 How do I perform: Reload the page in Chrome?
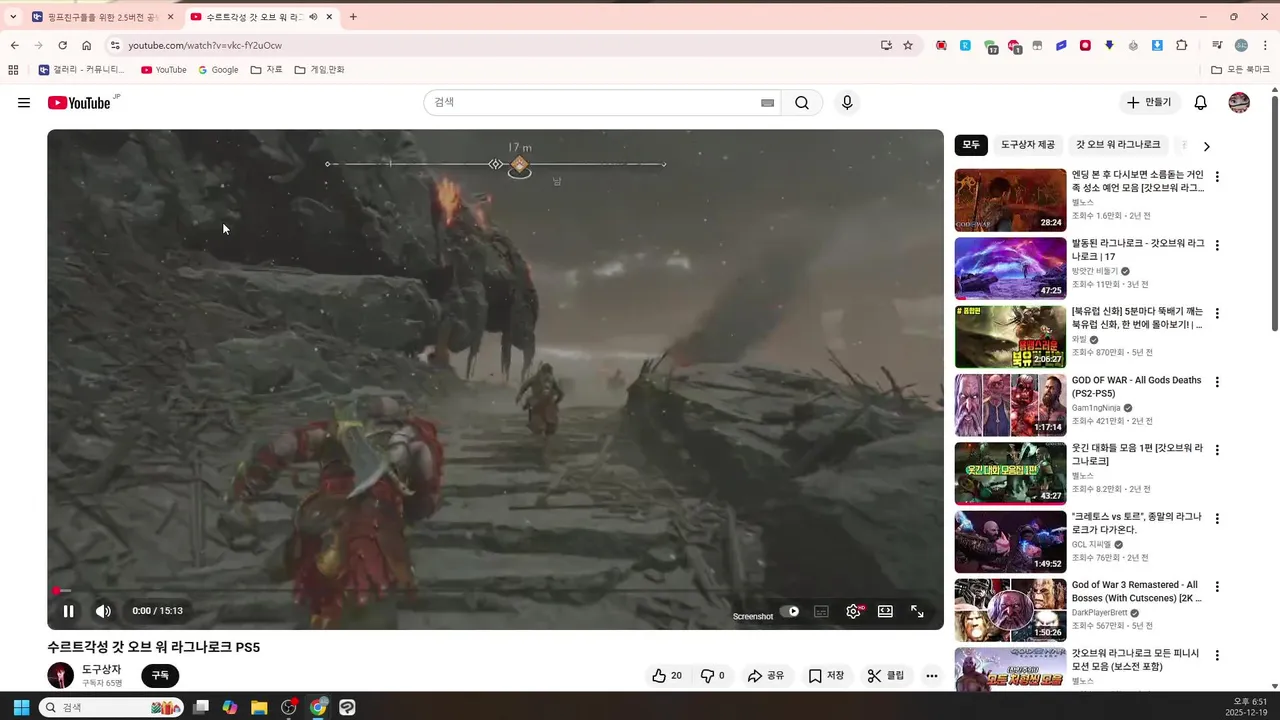point(62,45)
